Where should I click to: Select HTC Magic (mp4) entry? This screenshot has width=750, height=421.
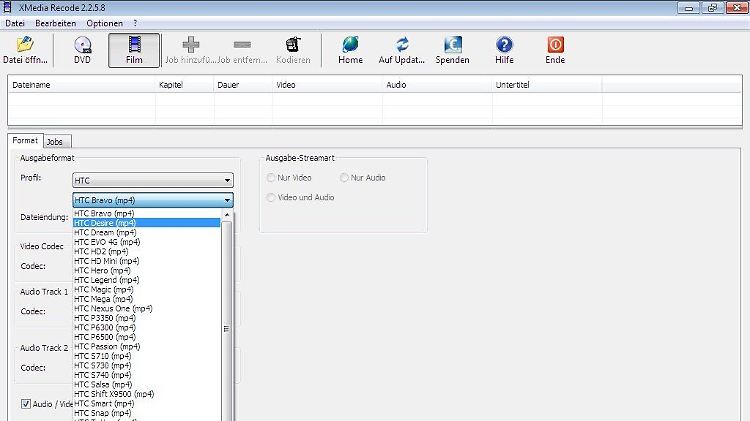(146, 289)
